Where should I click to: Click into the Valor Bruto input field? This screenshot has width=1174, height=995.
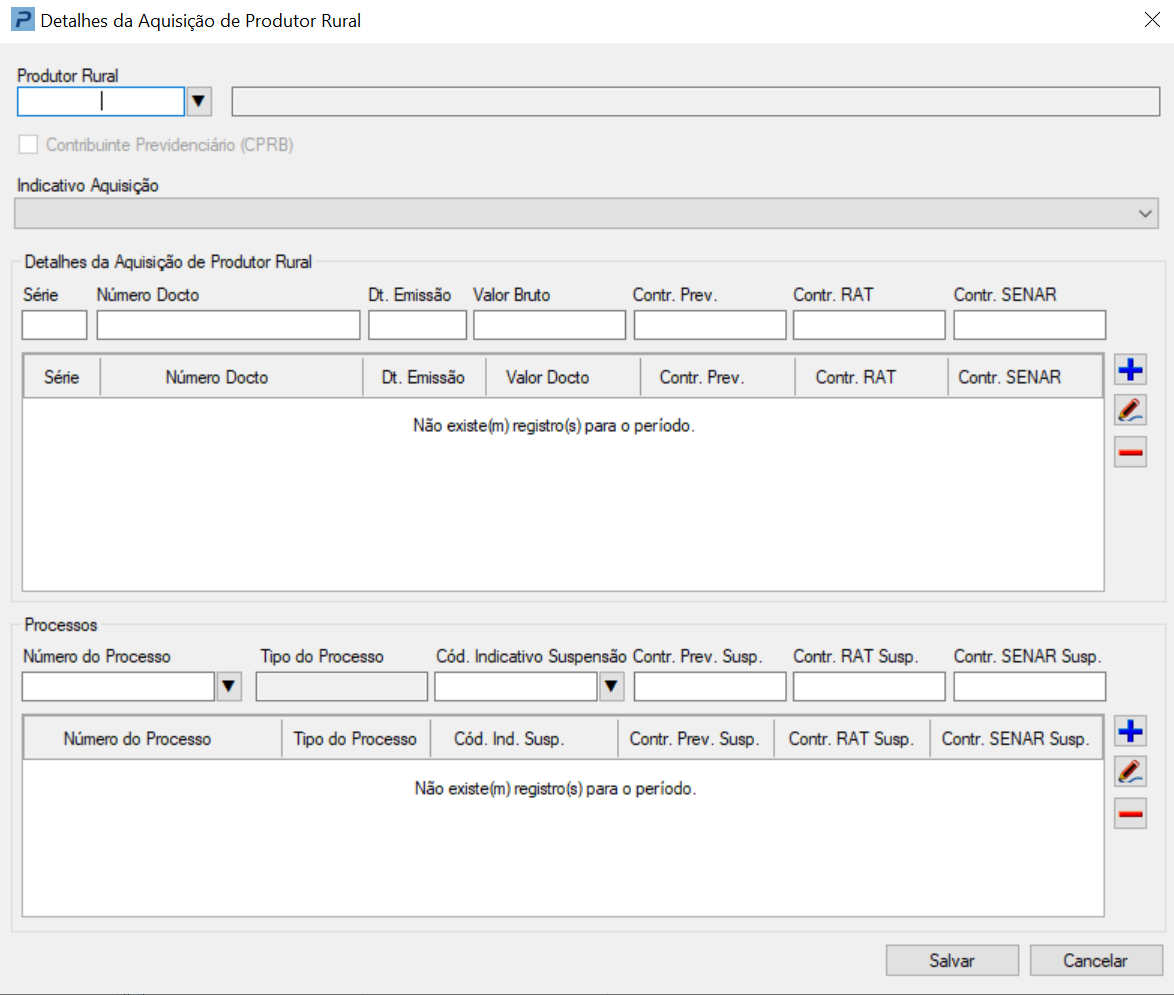click(549, 325)
